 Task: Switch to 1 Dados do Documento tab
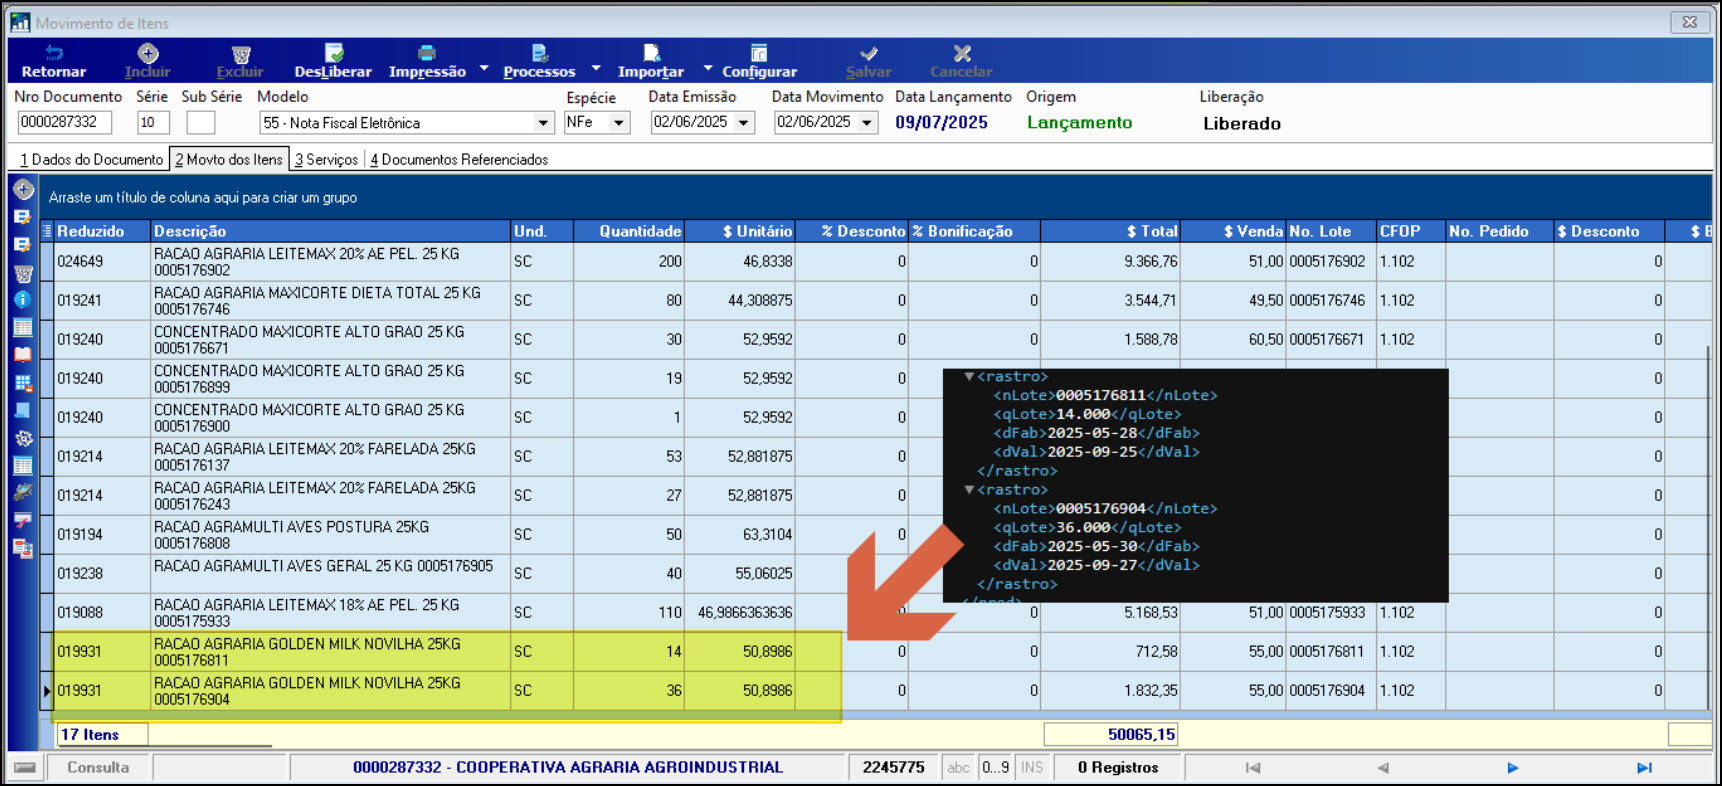pos(91,160)
